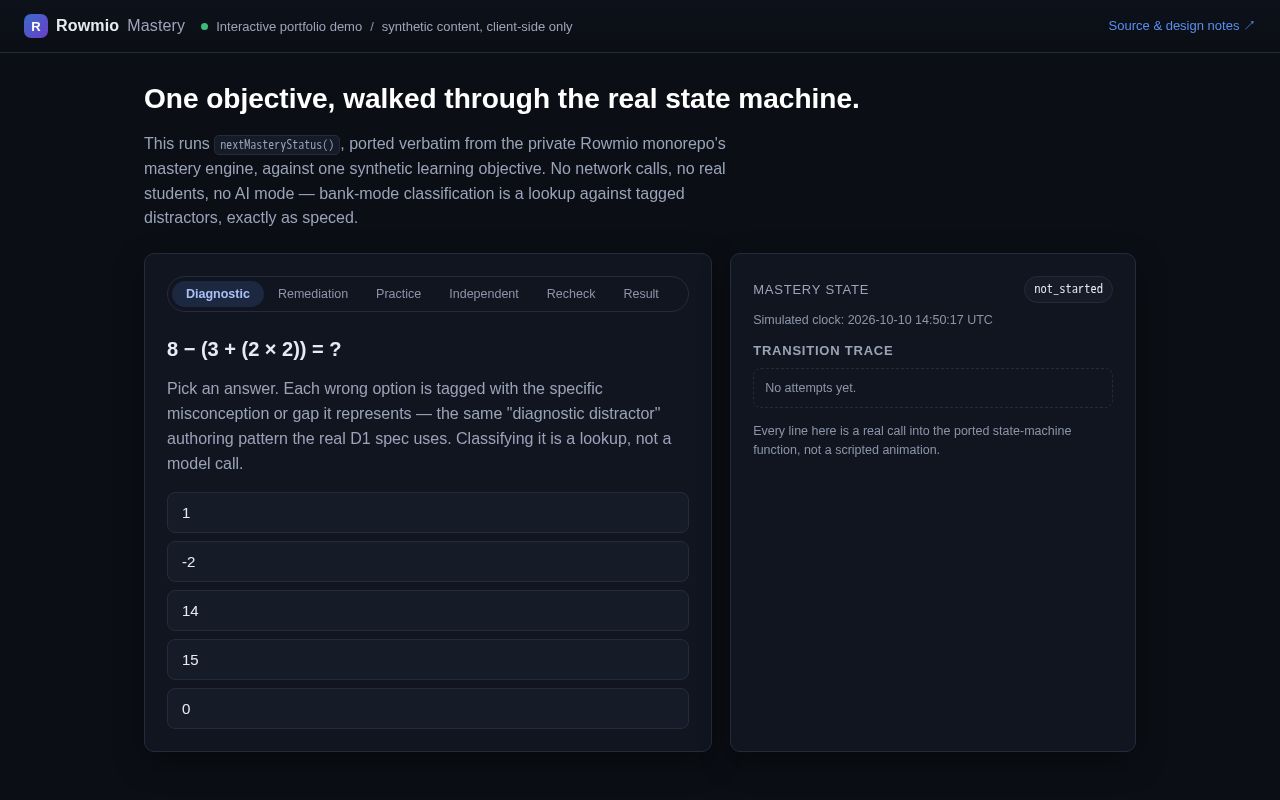Click the nextMasteryStatus() code label
The image size is (1280, 800).
pos(277,145)
